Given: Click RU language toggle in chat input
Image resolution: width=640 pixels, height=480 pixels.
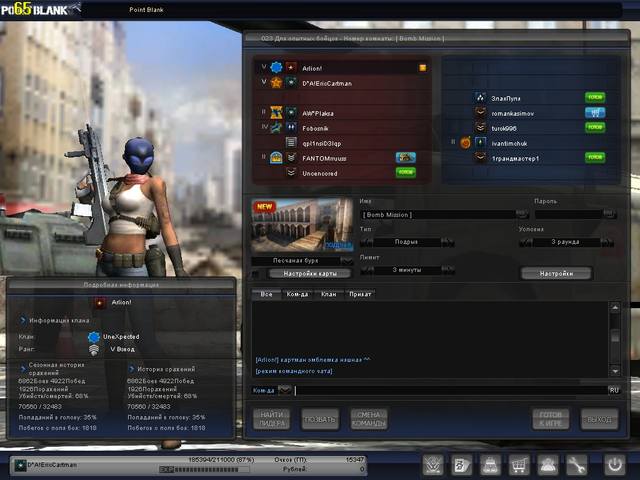Looking at the screenshot, I should (x=614, y=390).
